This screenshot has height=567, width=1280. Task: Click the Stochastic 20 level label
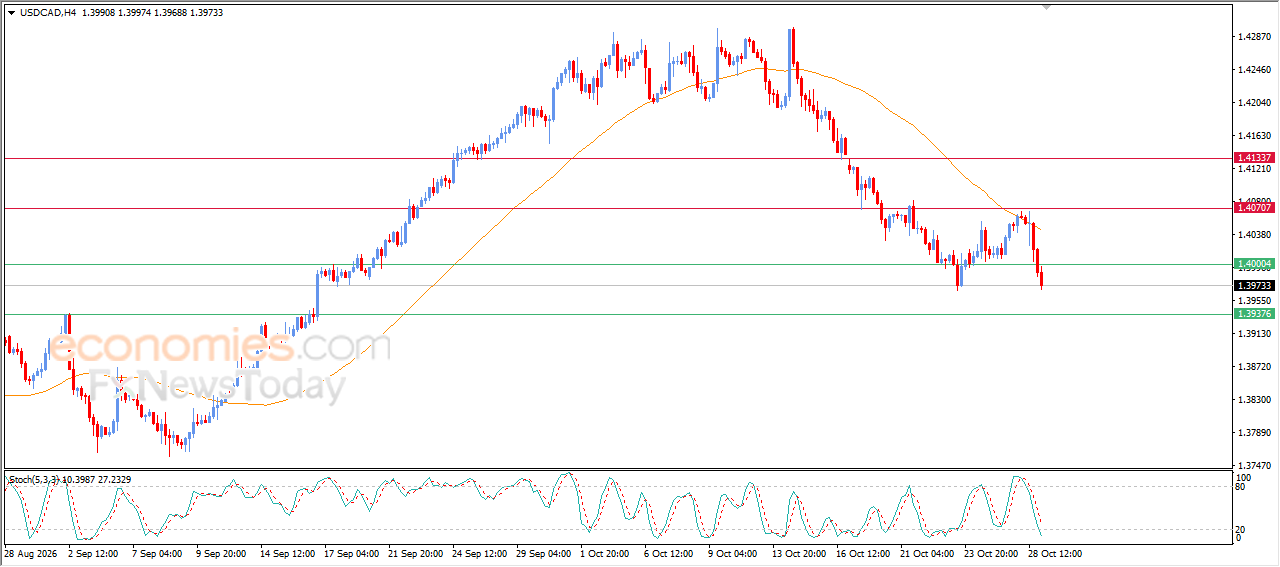(x=1242, y=529)
